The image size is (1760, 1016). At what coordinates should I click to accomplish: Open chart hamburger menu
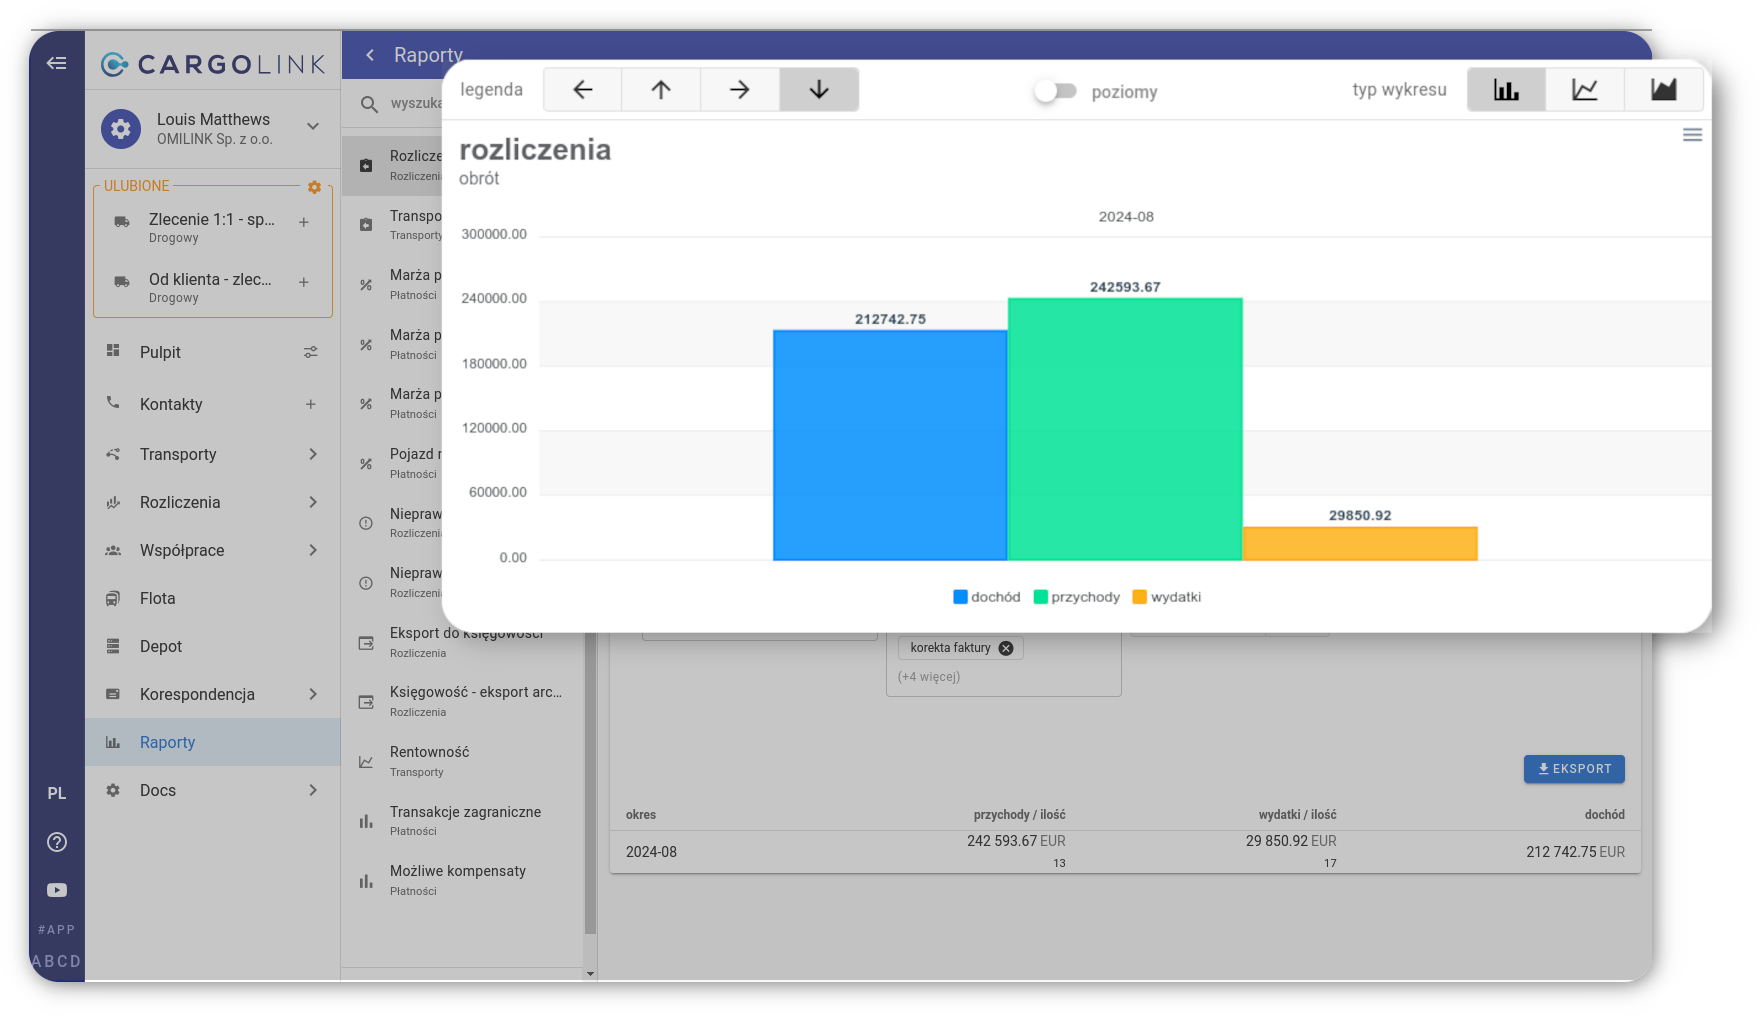pyautogui.click(x=1692, y=135)
